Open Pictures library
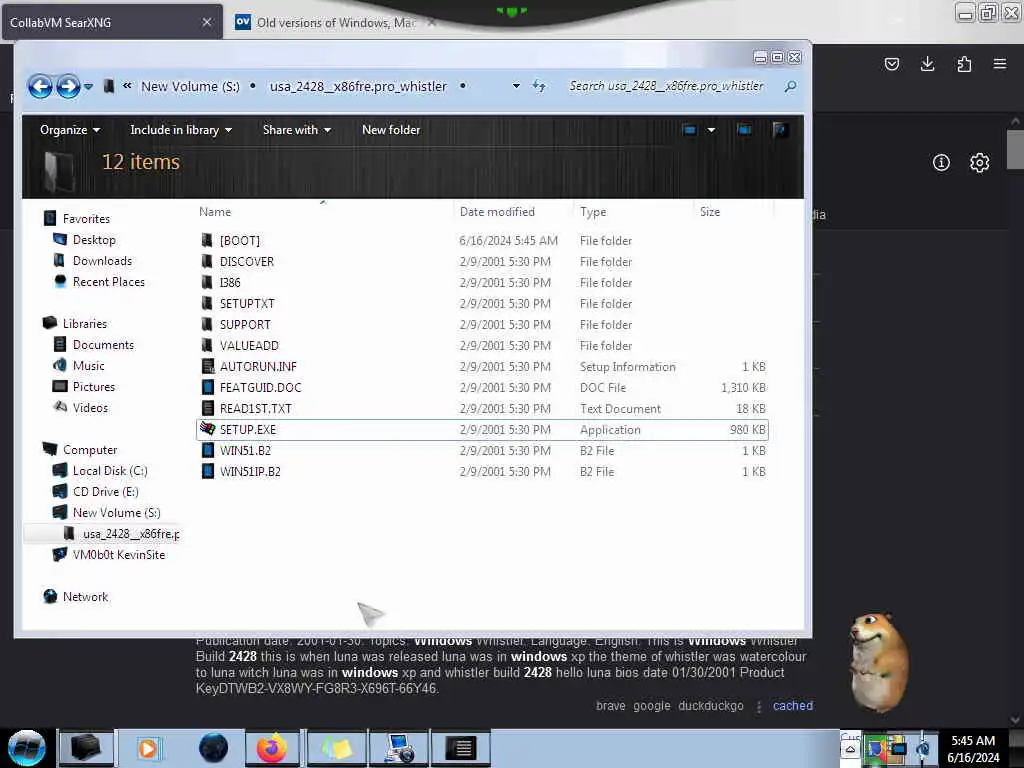1024x768 pixels. 94,387
